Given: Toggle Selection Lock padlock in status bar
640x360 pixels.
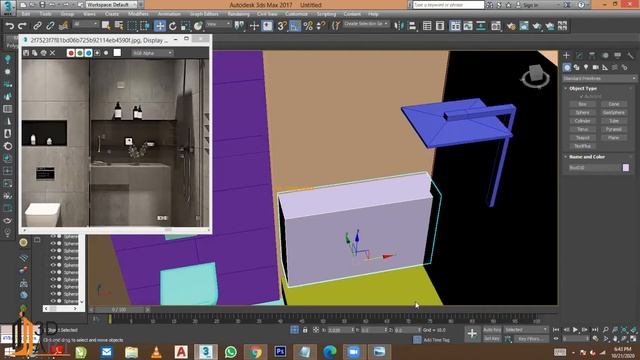Looking at the screenshot, I should tap(305, 330).
